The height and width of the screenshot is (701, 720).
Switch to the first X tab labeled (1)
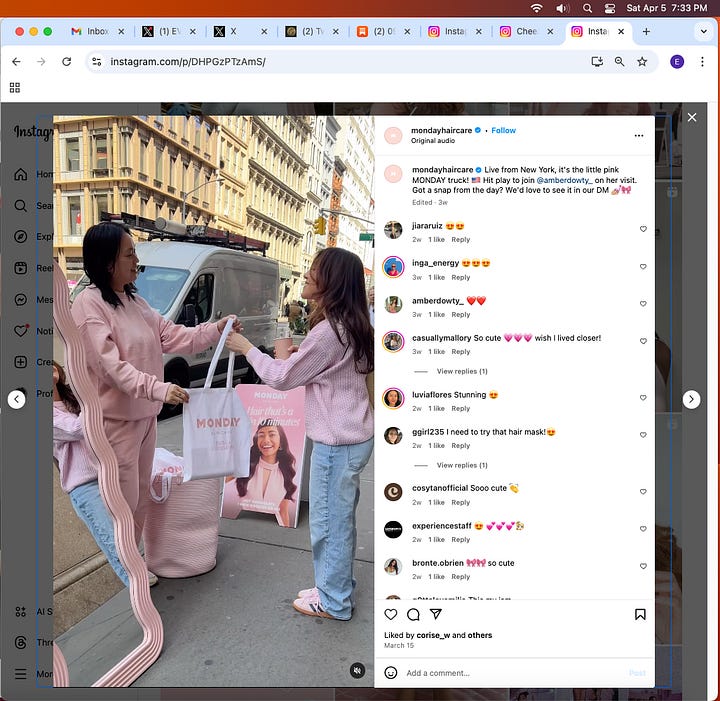169,31
